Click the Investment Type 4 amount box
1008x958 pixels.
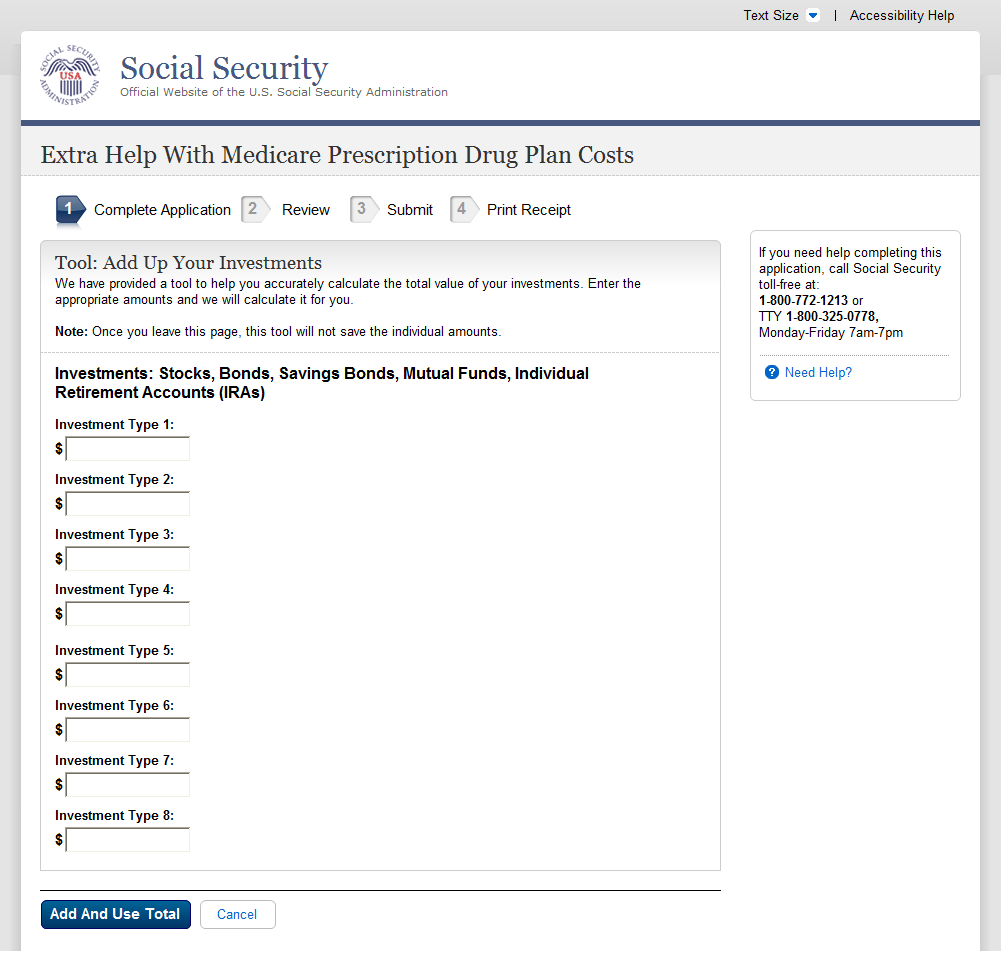pyautogui.click(x=128, y=614)
